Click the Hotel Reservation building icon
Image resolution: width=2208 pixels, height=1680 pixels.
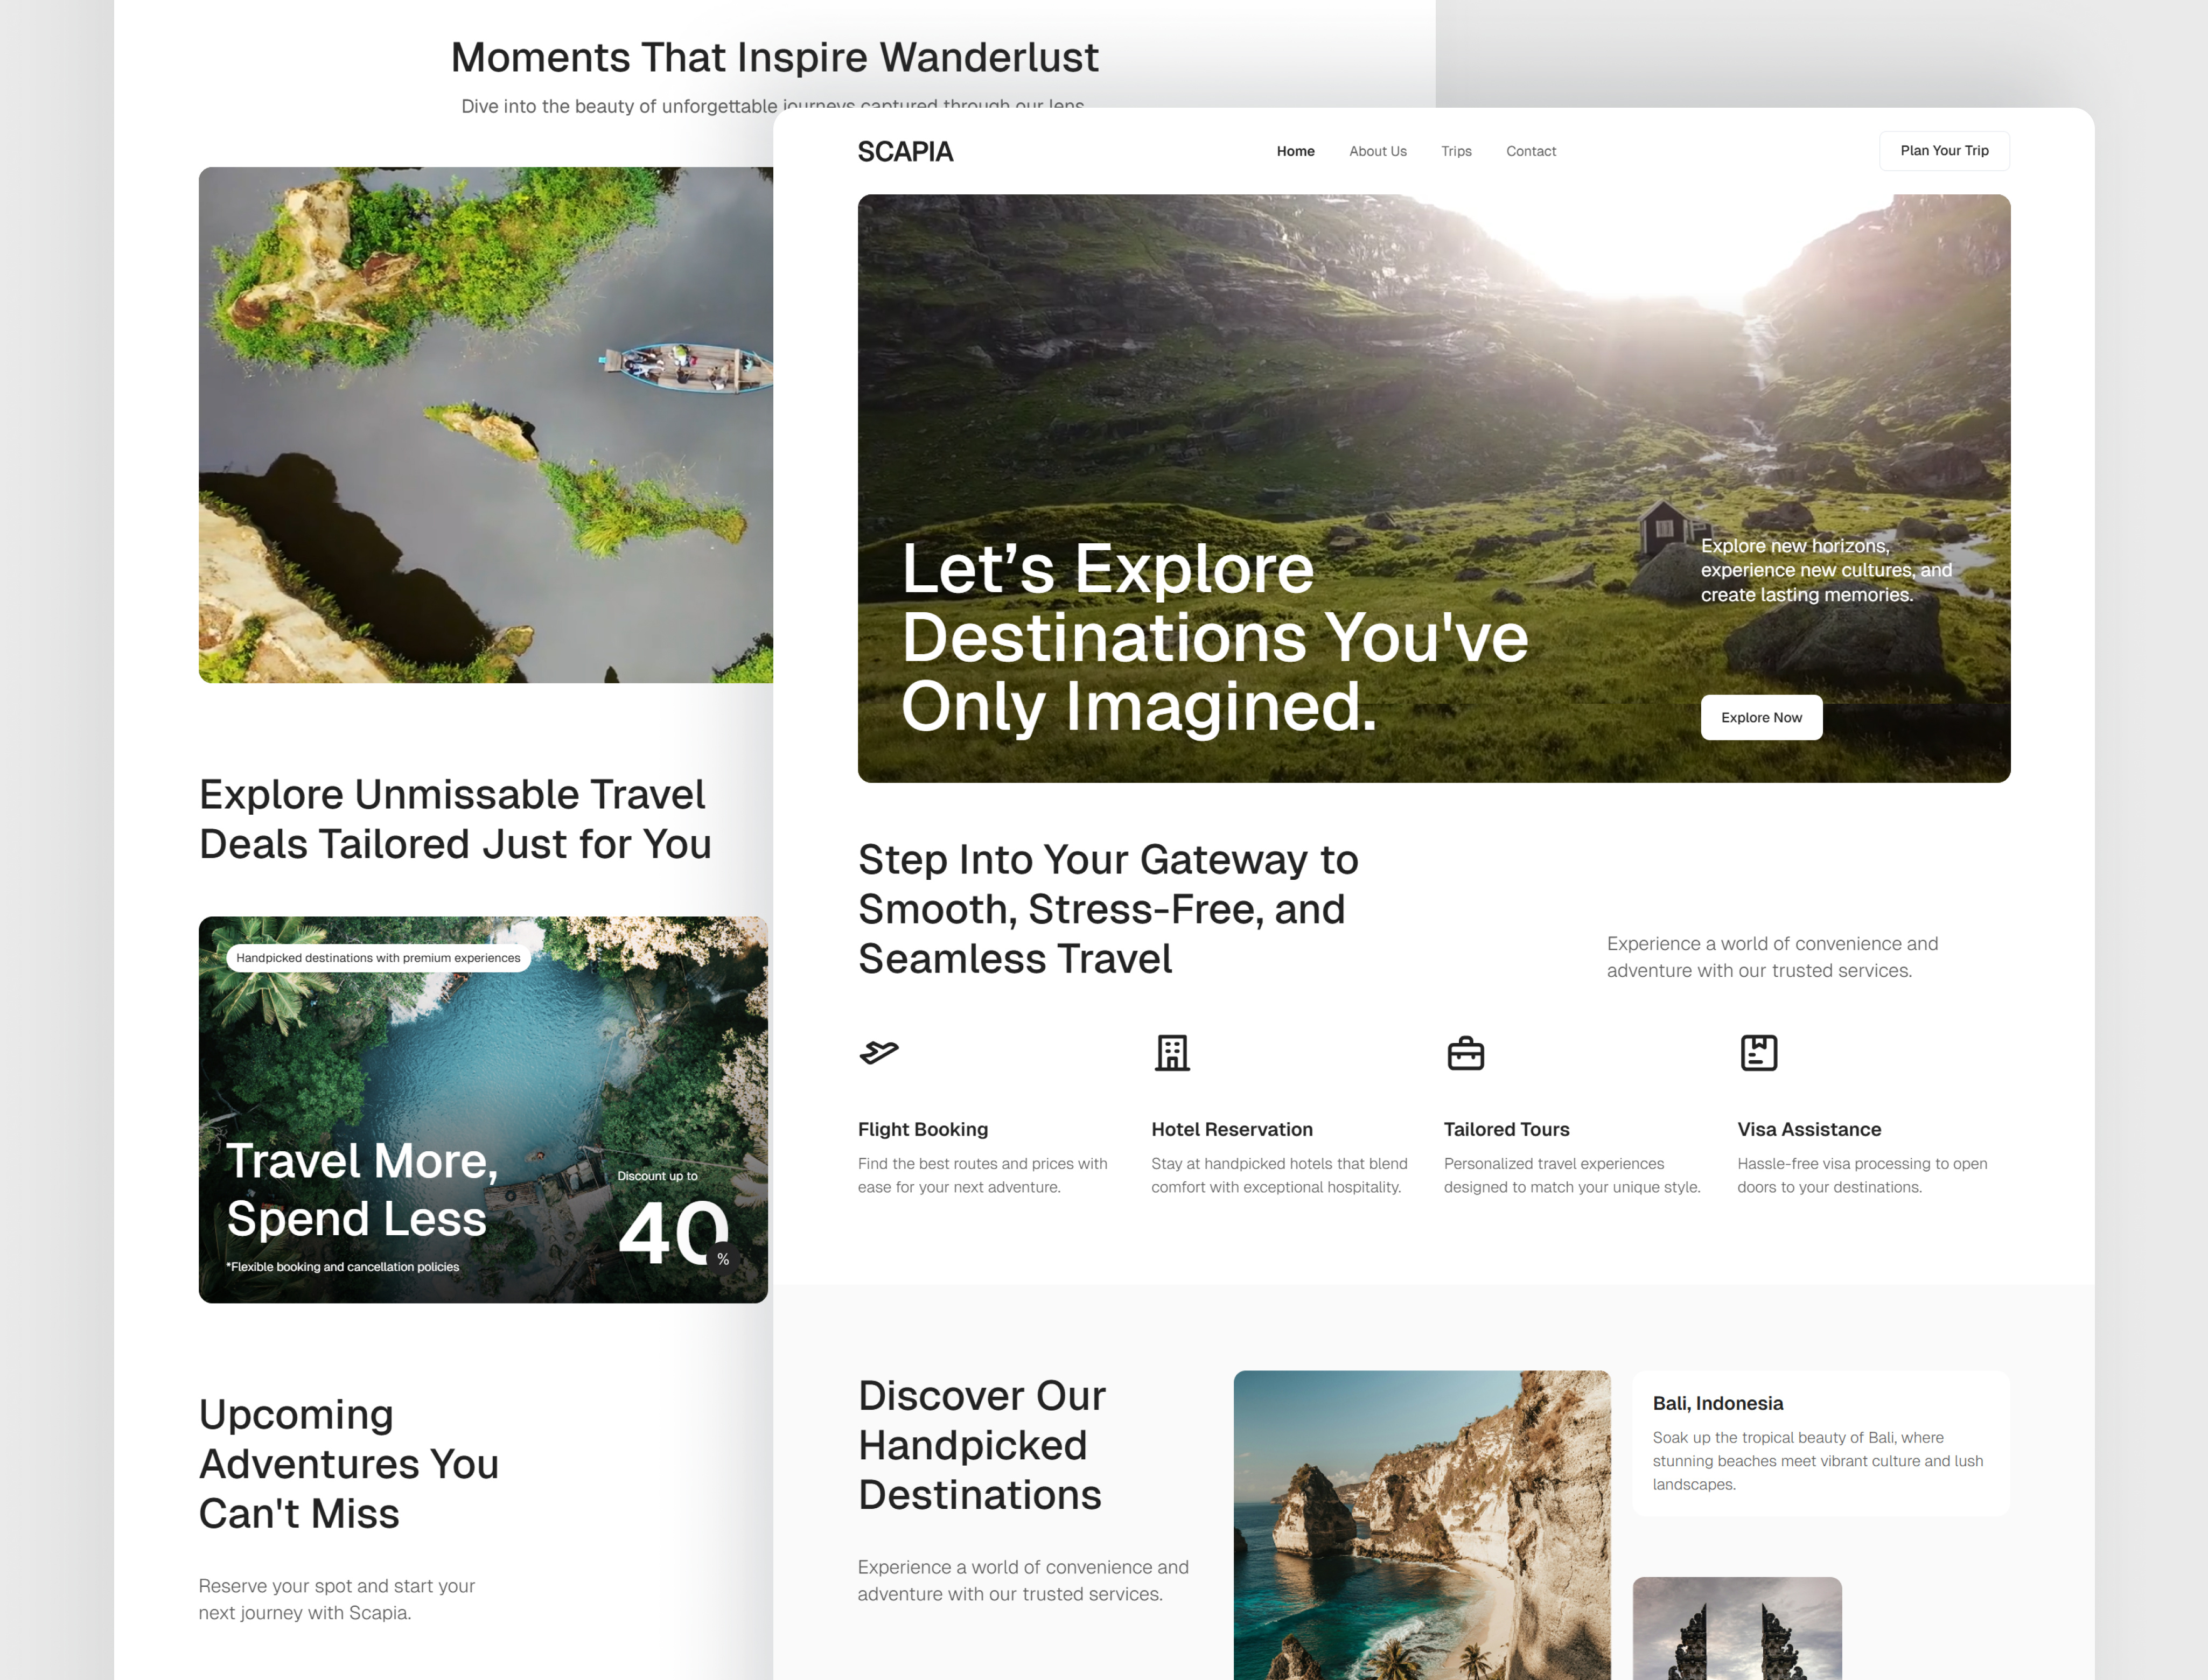(1172, 1052)
